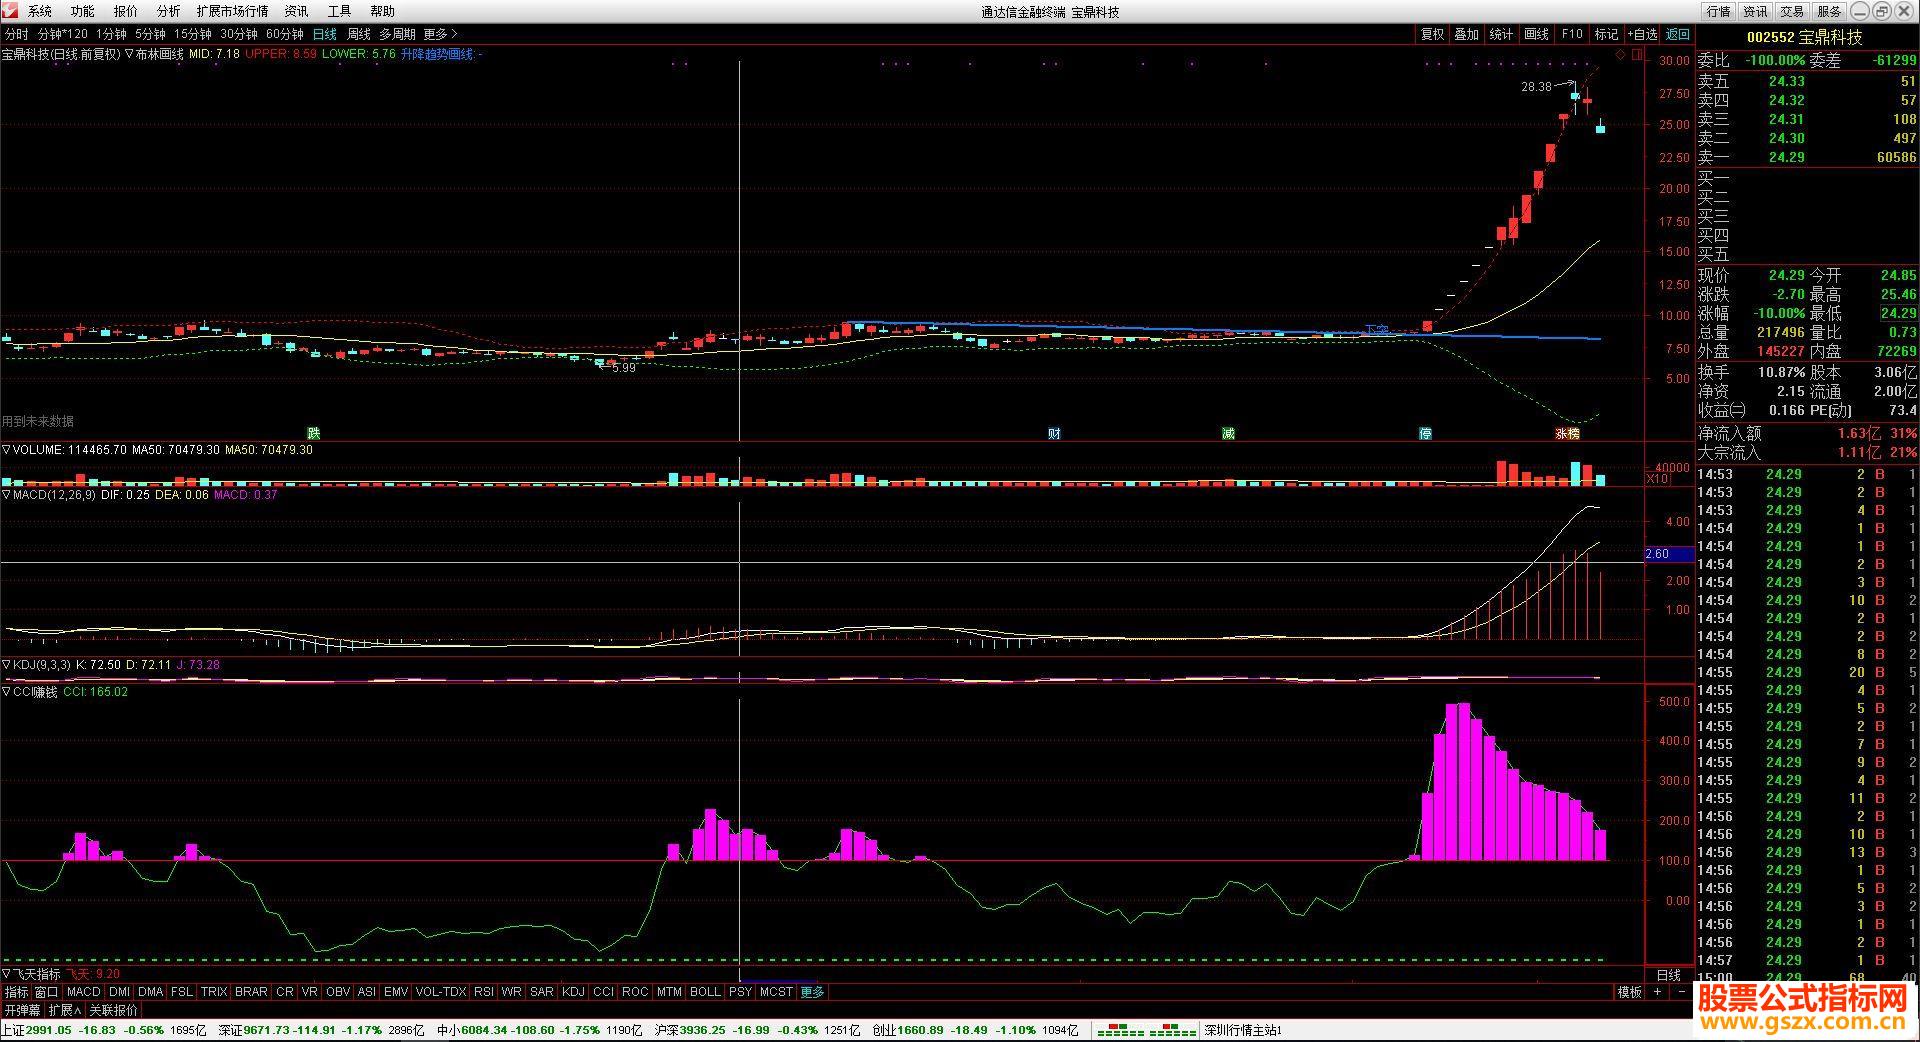The width and height of the screenshot is (1920, 1042).
Task: Select 1分钟 period
Action: (x=112, y=34)
